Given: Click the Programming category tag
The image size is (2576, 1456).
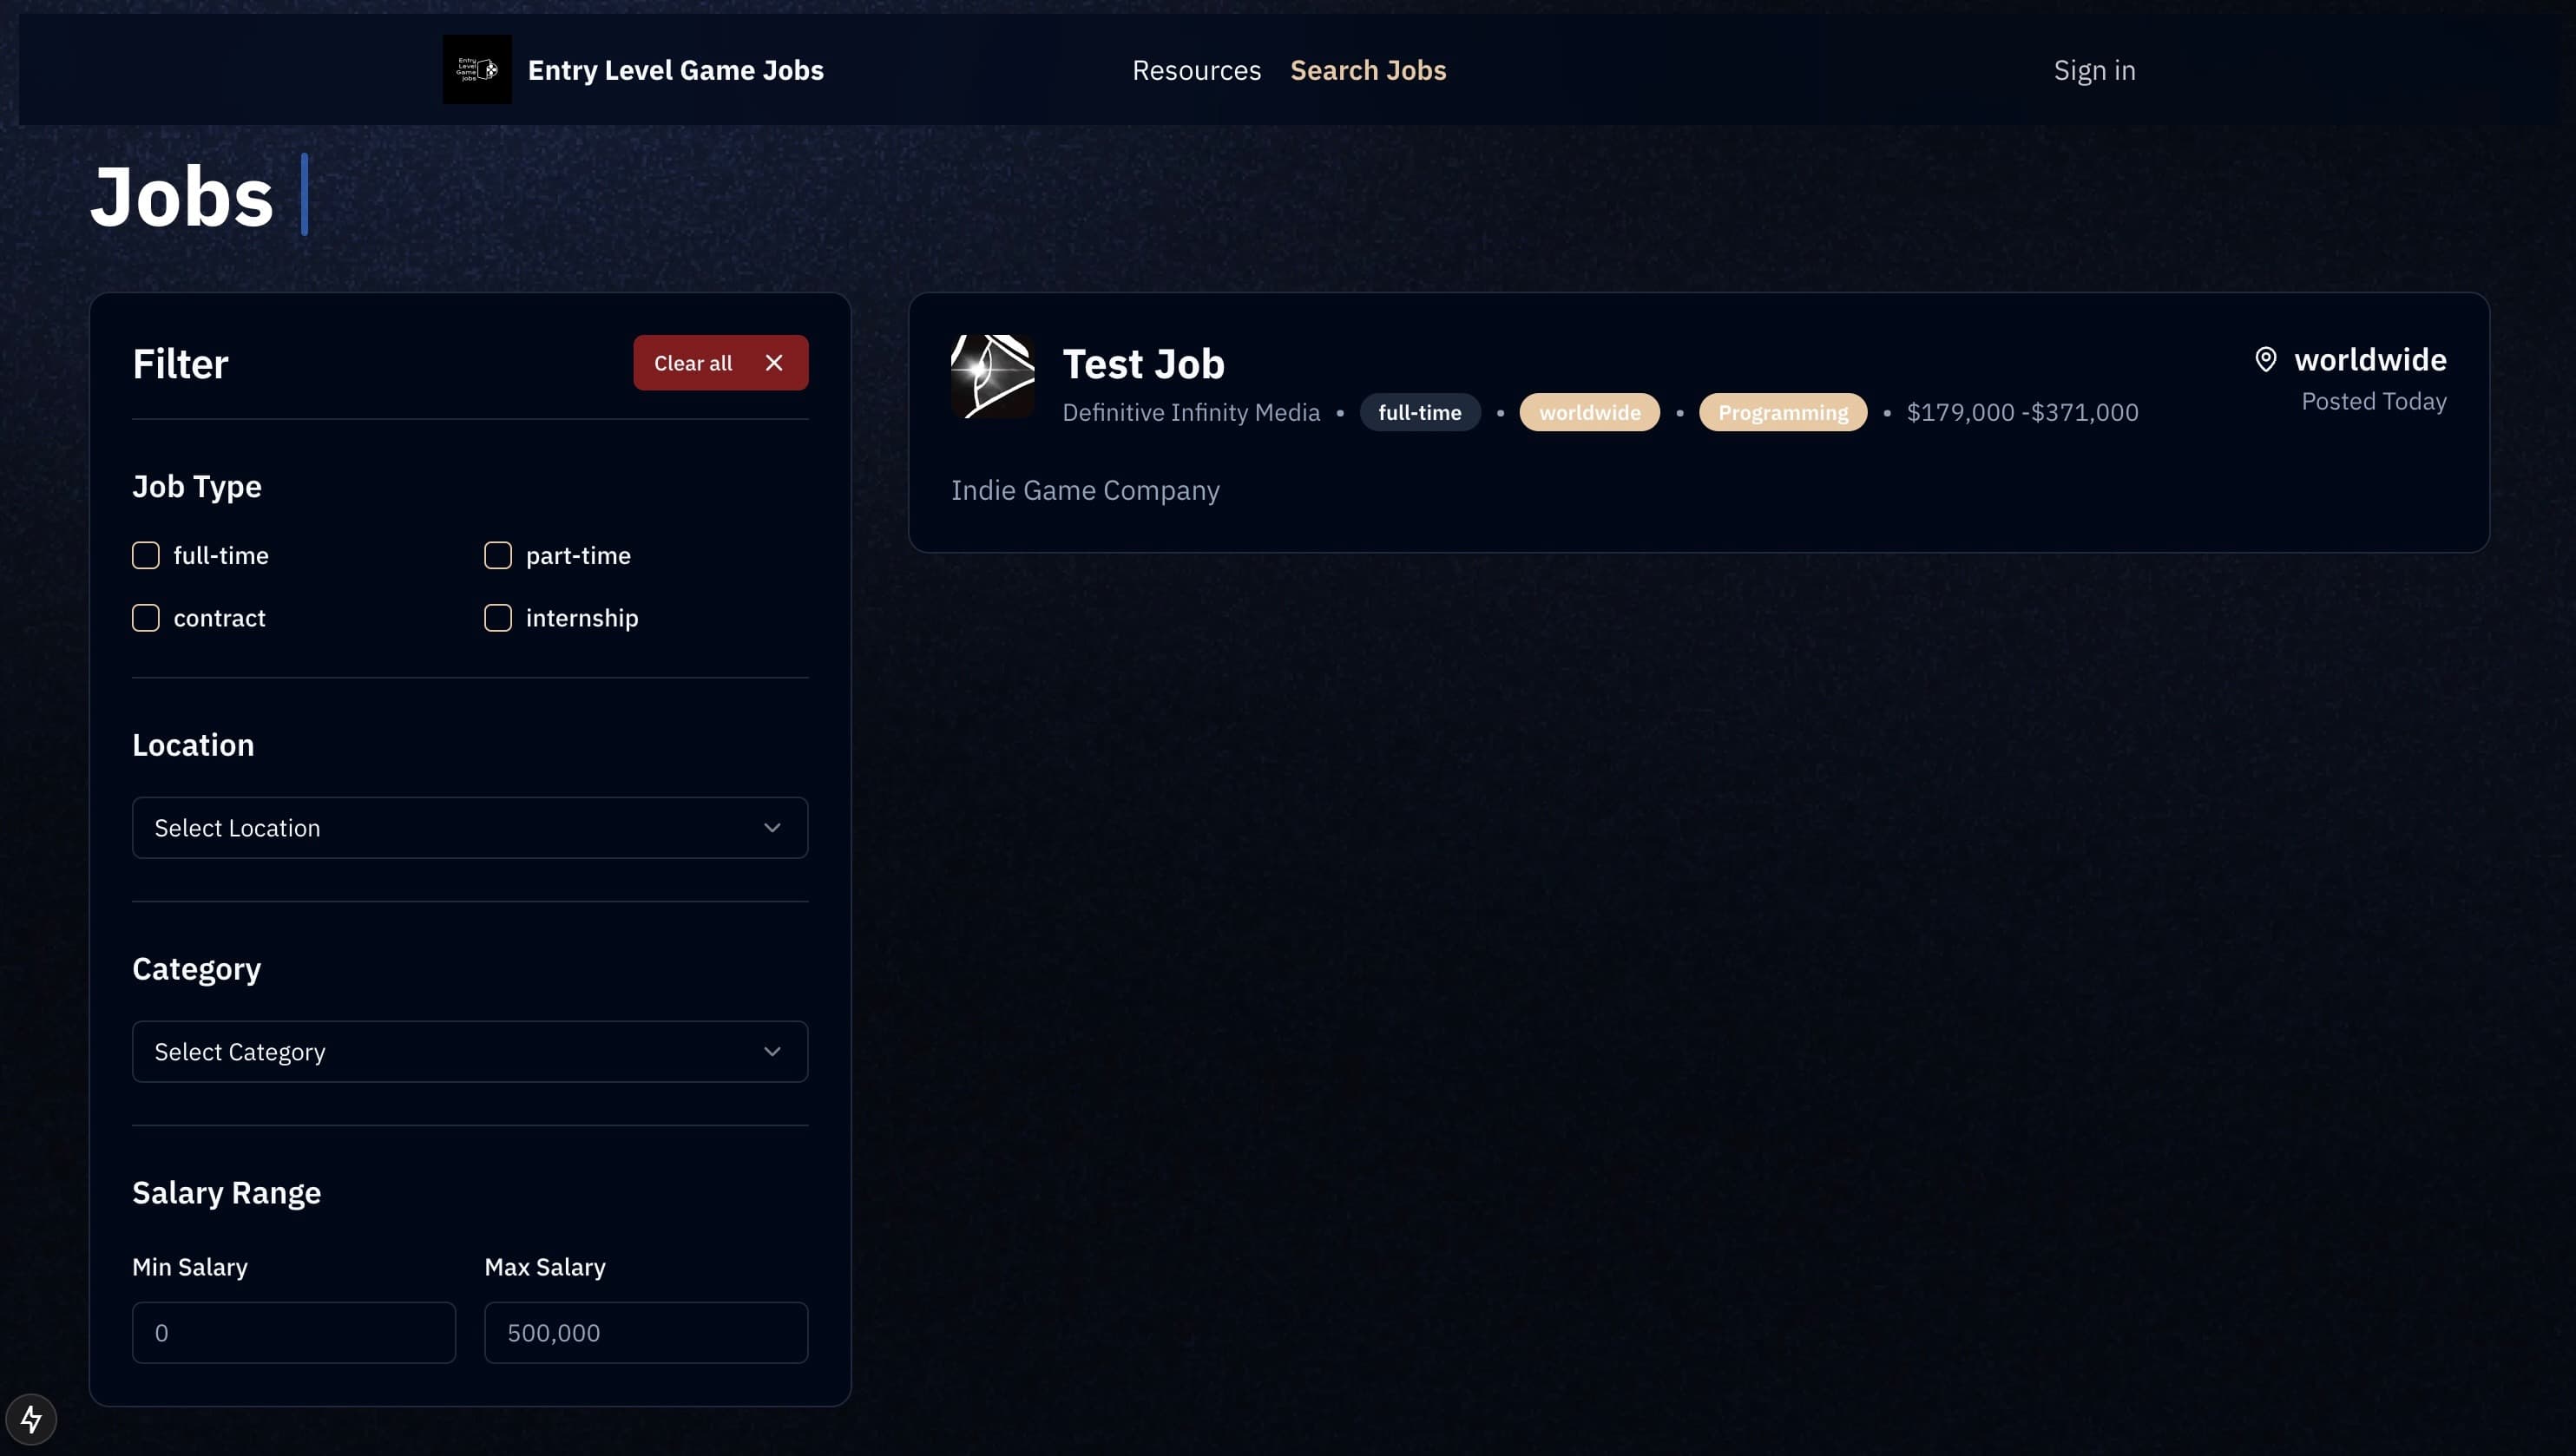Looking at the screenshot, I should pyautogui.click(x=1783, y=412).
